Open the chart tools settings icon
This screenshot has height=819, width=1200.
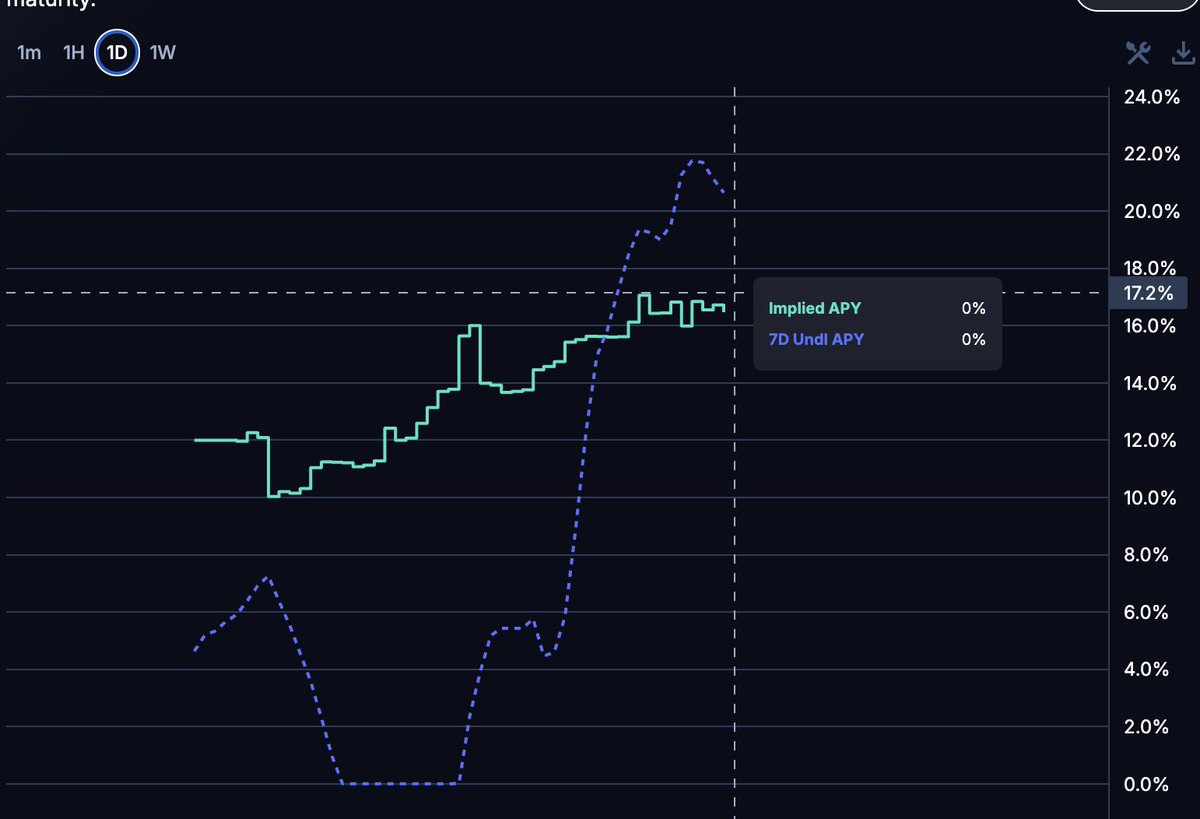pos(1138,53)
